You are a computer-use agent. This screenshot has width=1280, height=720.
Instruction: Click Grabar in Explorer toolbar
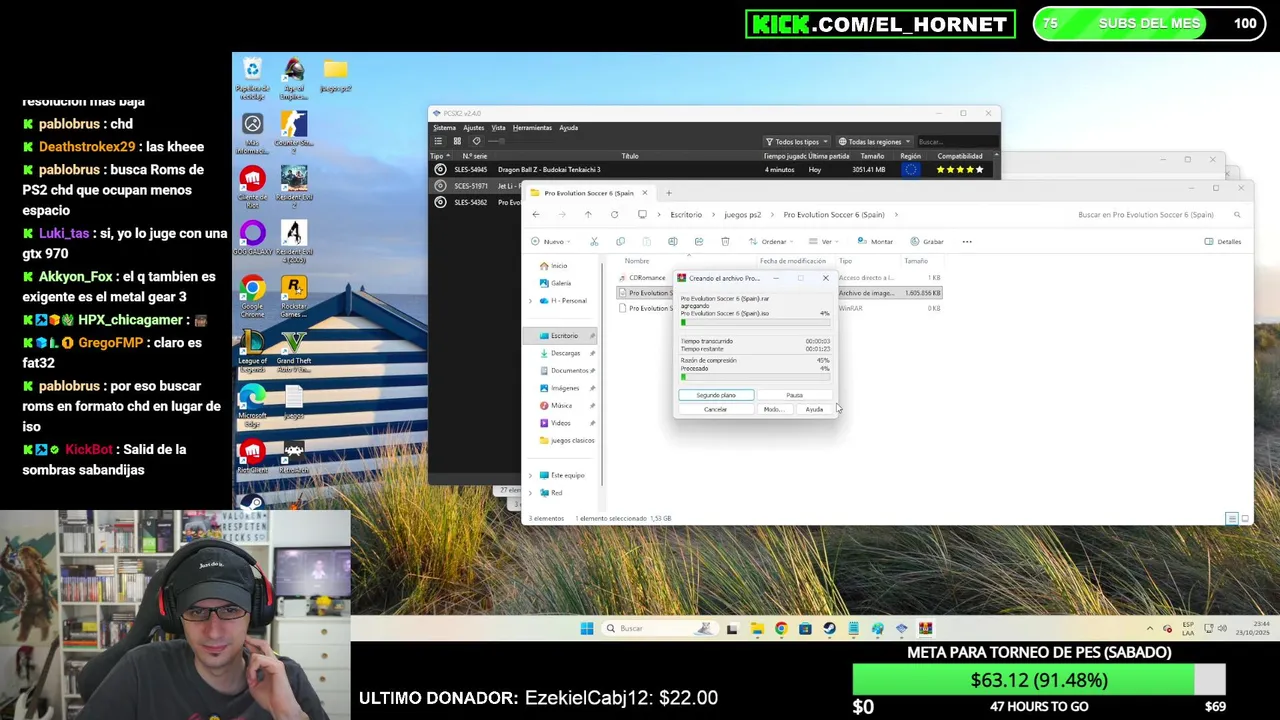[926, 241]
